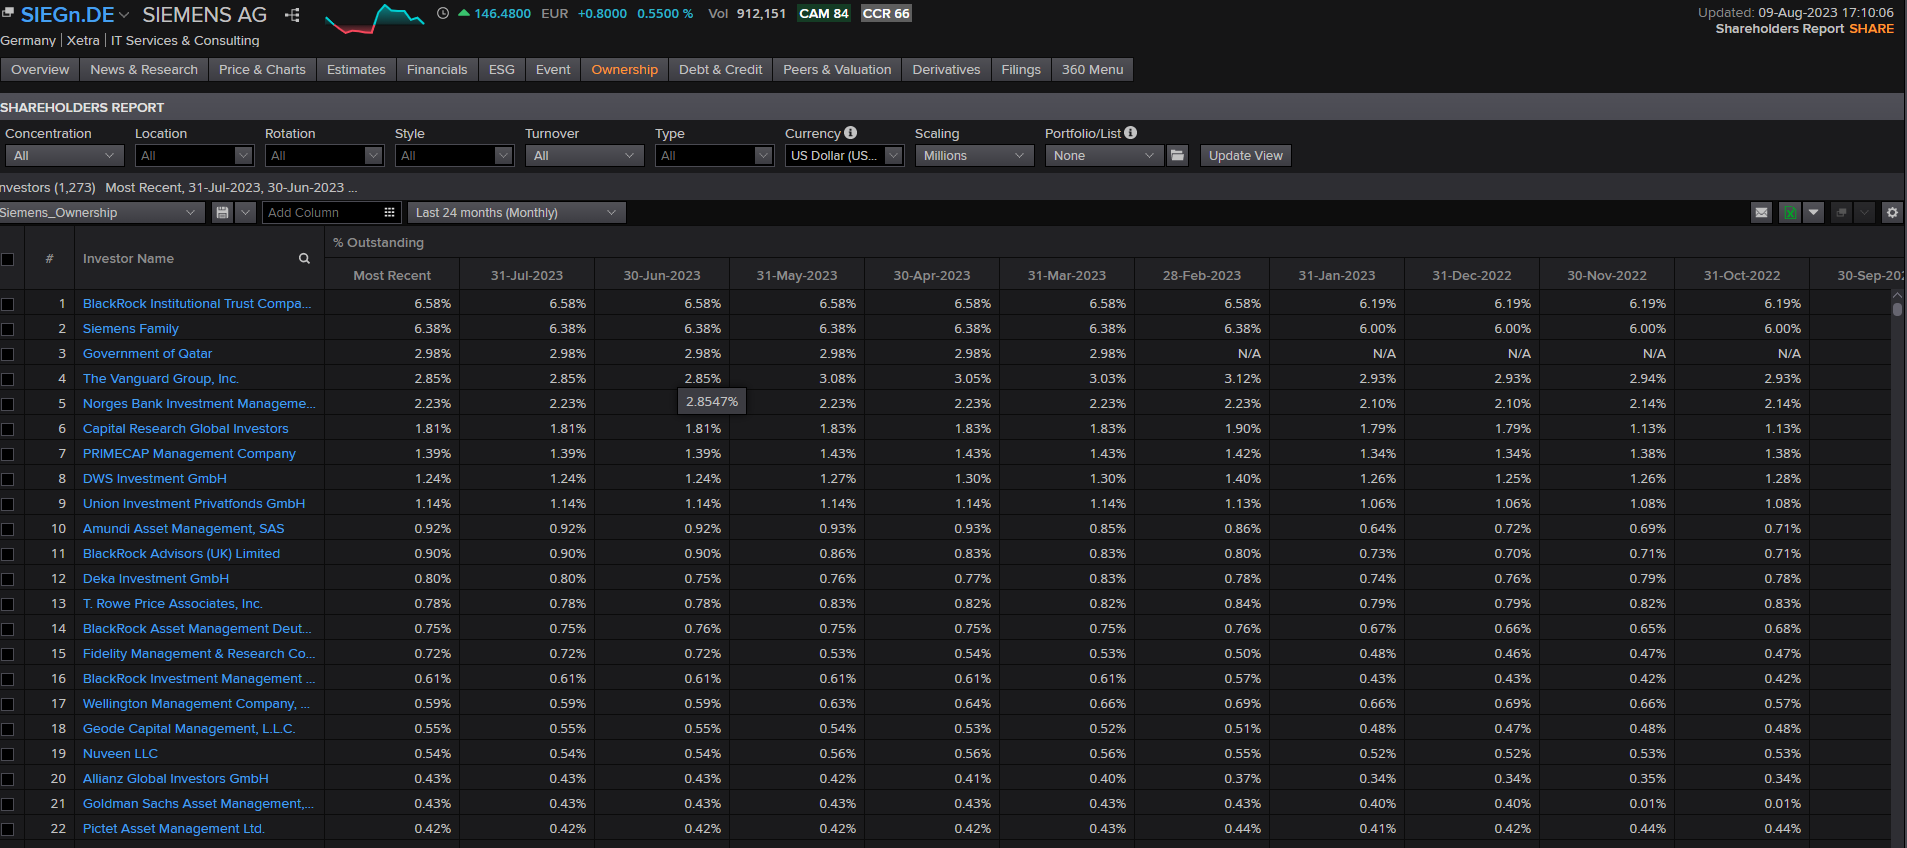Open the portfolio folder browse icon

[x=1178, y=155]
